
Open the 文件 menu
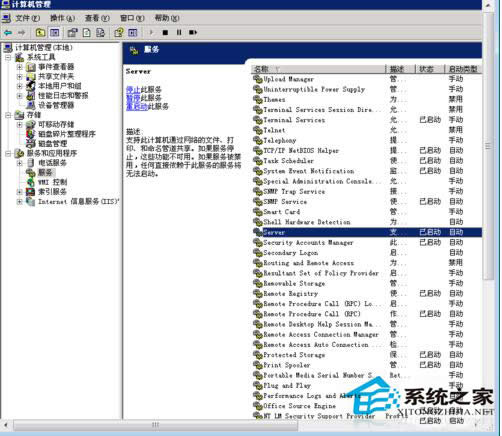click(x=27, y=18)
